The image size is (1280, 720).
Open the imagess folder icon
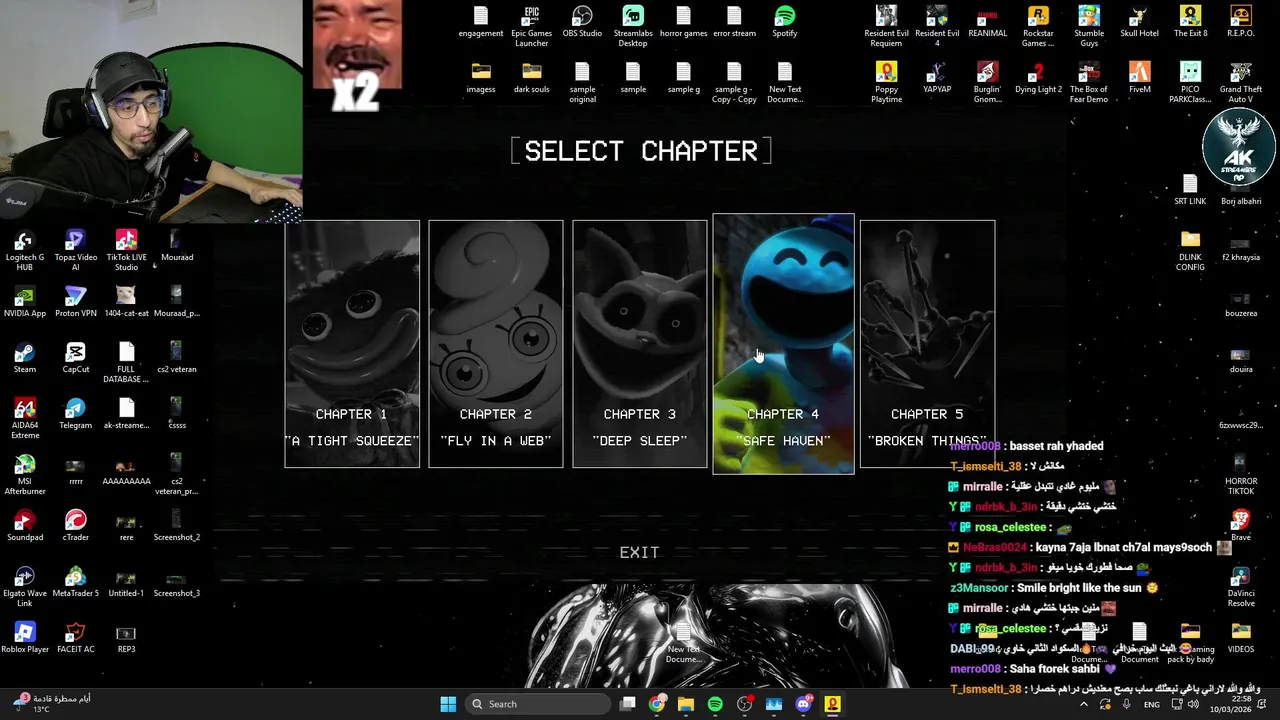(481, 78)
